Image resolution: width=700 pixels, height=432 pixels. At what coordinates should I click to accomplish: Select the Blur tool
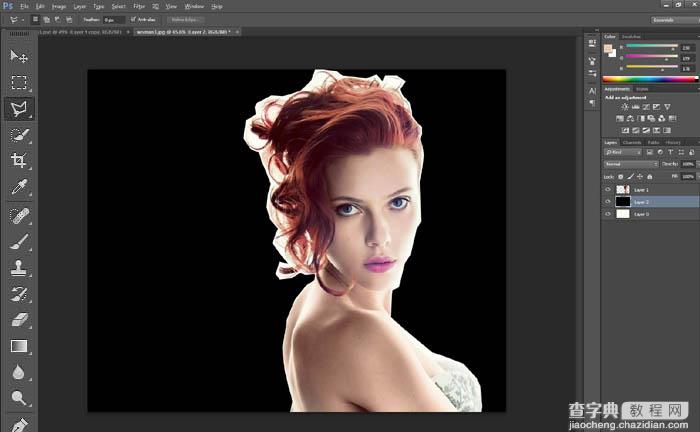(19, 372)
